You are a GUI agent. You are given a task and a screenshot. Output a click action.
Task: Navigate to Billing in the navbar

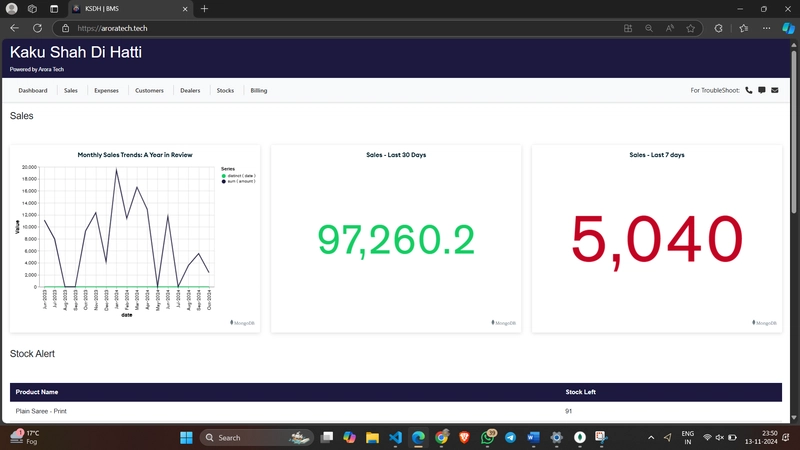[258, 90]
